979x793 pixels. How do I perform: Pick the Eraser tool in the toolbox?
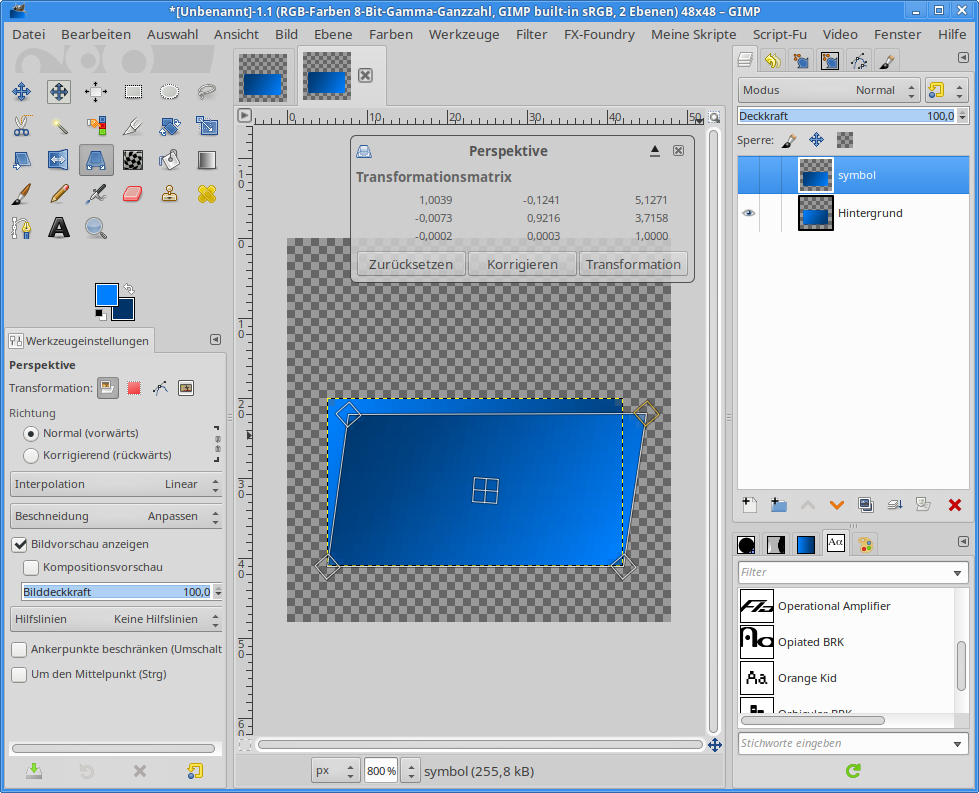coord(133,193)
